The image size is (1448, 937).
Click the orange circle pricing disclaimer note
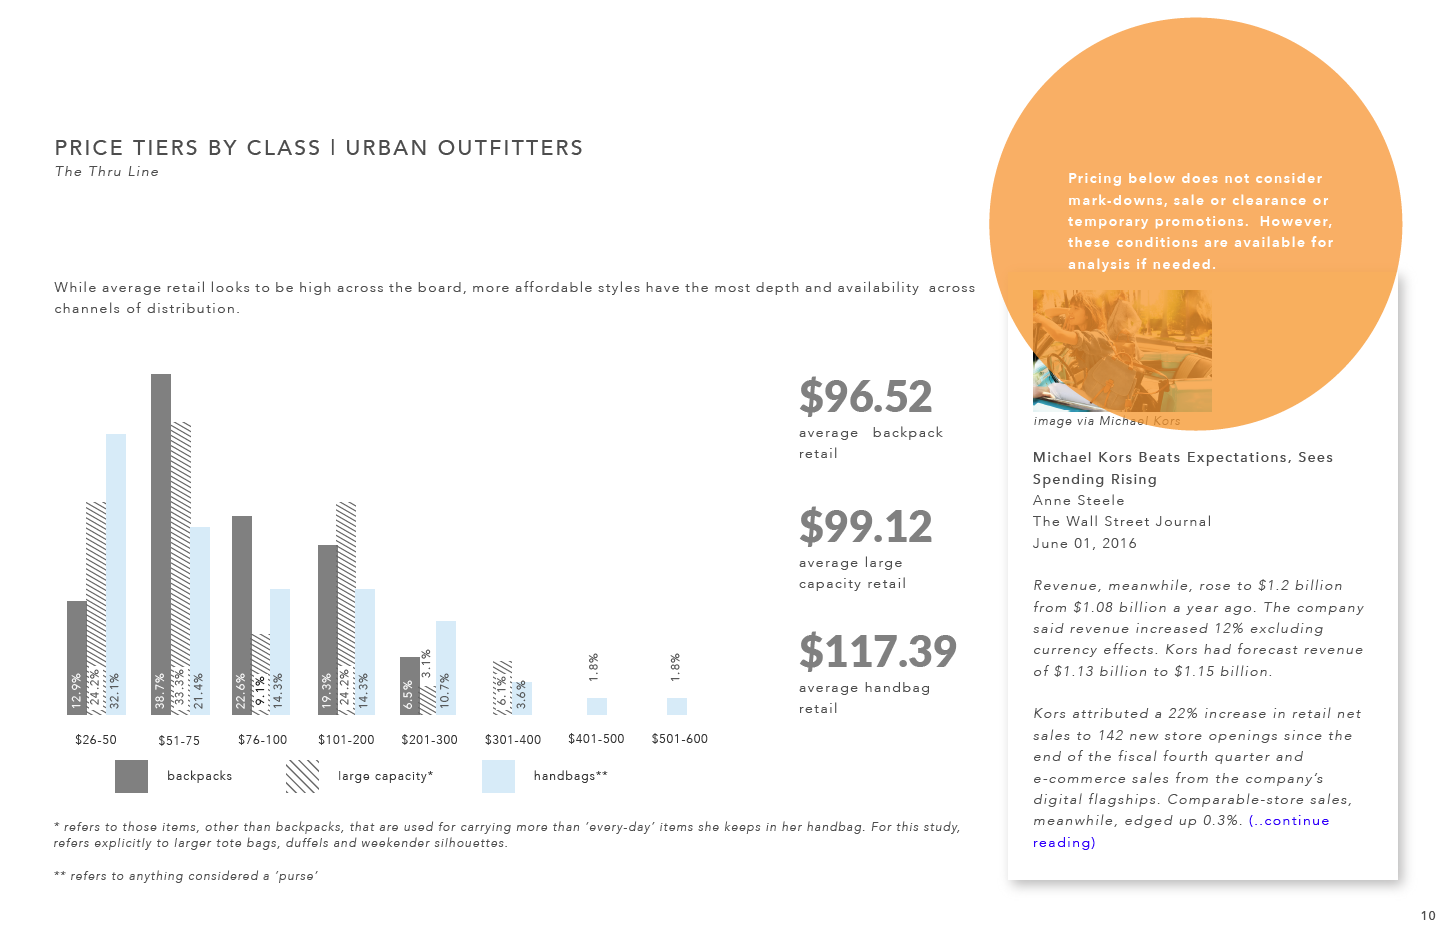coord(1201,221)
